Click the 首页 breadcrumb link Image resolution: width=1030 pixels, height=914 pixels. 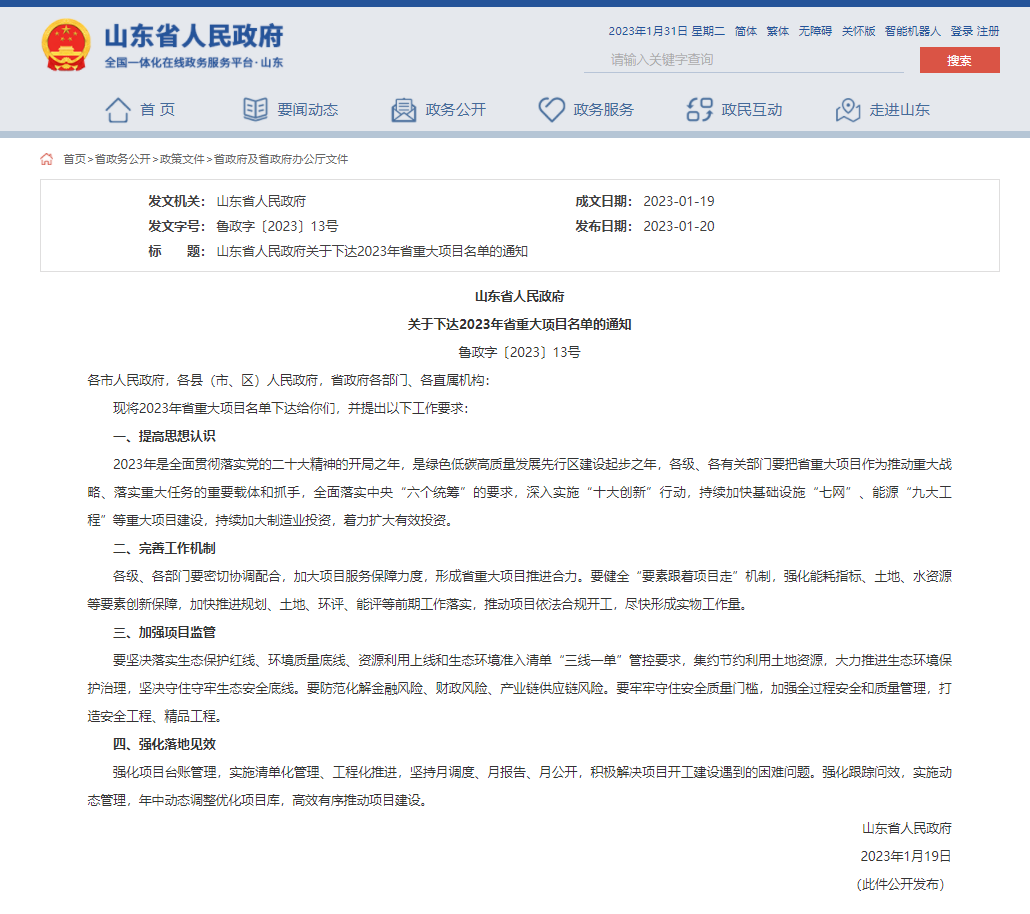74,159
